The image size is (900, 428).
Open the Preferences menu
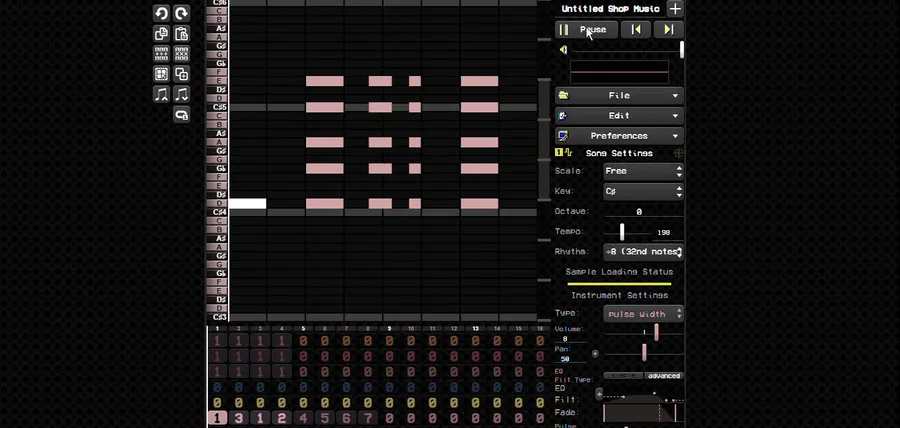click(619, 136)
